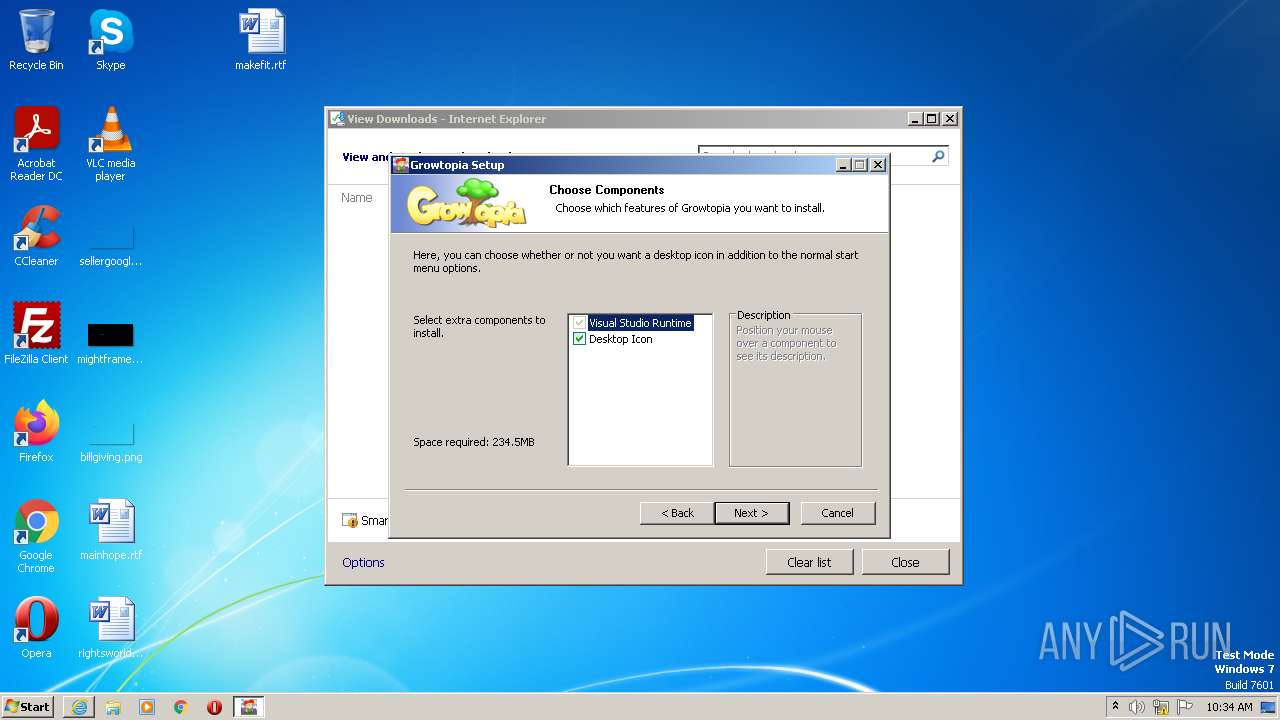The image size is (1280, 720).
Task: Click the View Downloads title bar icon
Action: click(x=338, y=118)
